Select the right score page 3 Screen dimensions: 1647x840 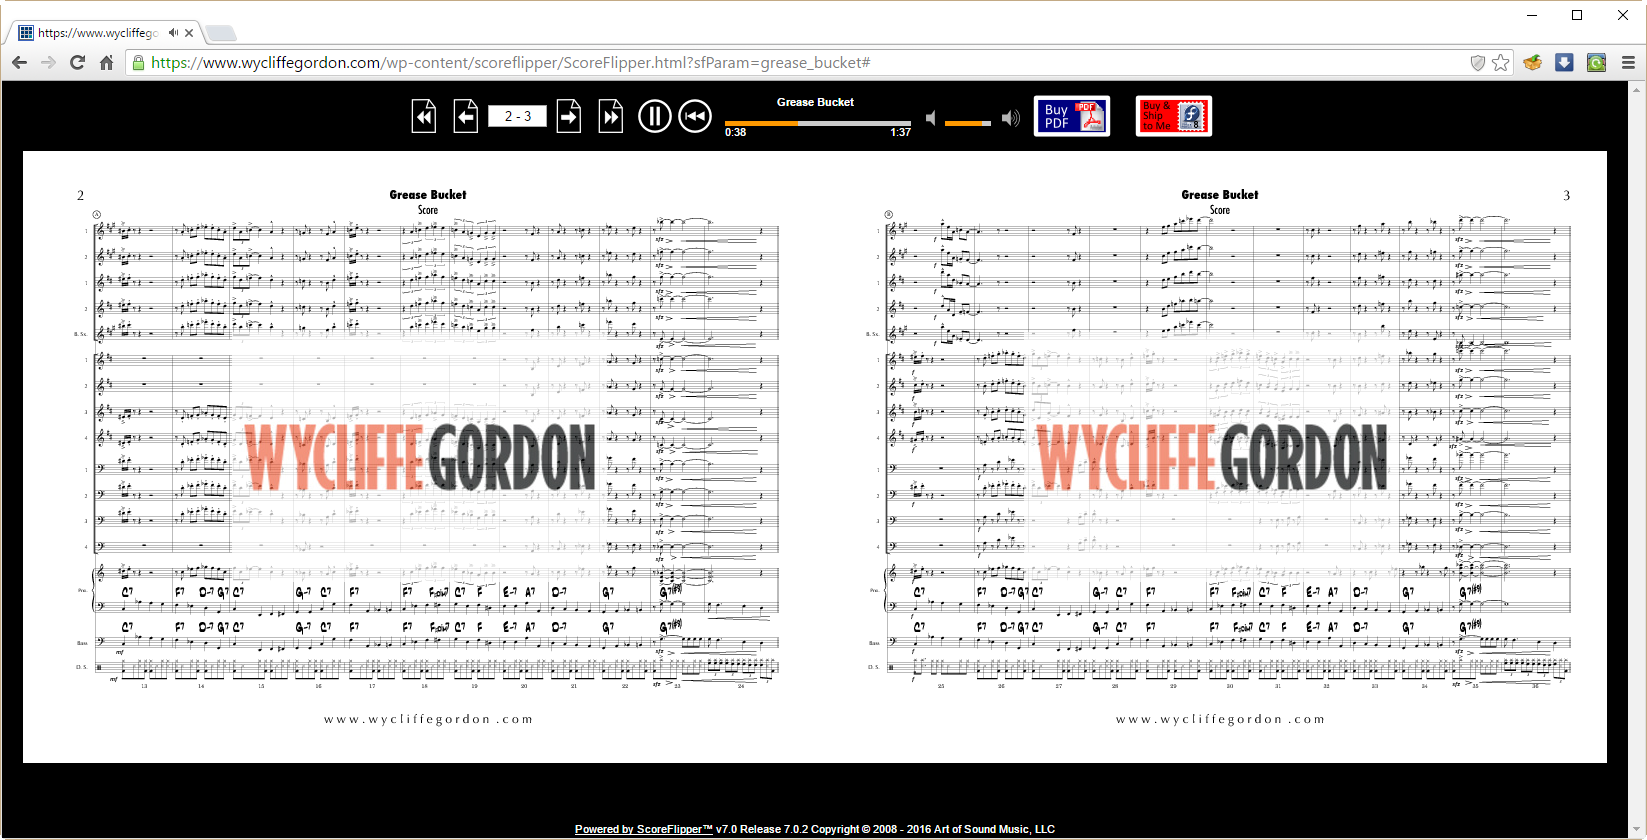click(x=1211, y=457)
